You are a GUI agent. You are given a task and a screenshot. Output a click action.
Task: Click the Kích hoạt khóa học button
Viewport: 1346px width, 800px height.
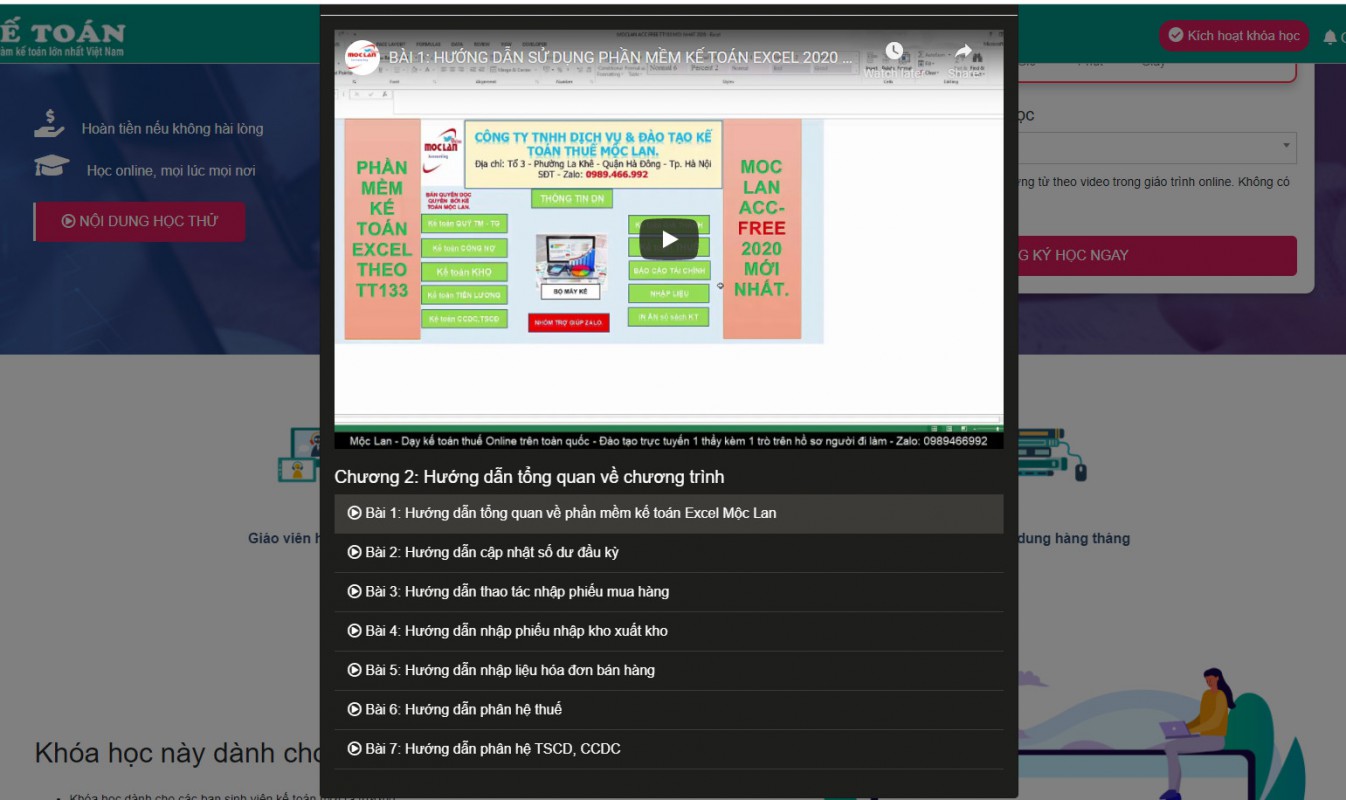click(1234, 35)
